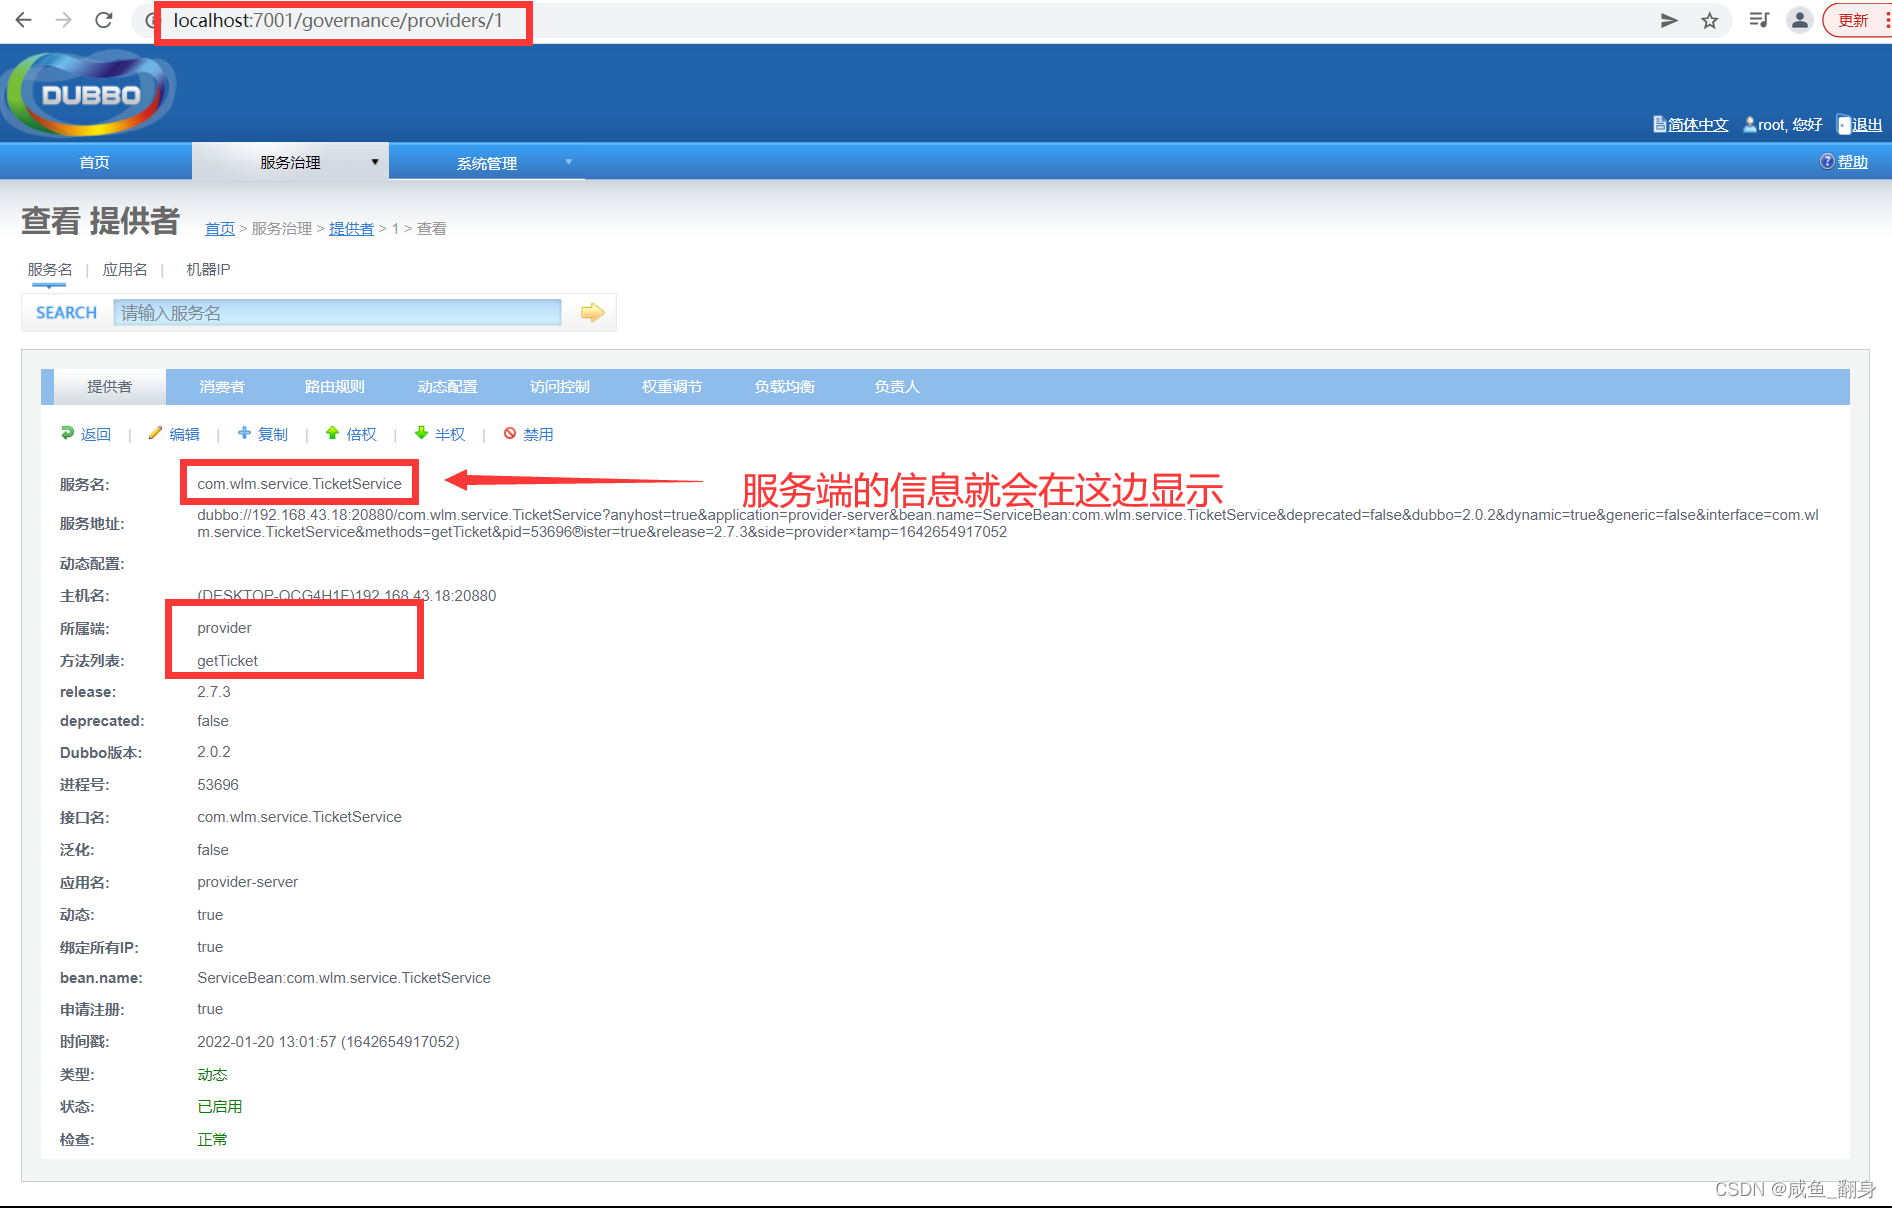
Task: Click the pencil edit icon beside 编辑
Action: (x=155, y=433)
